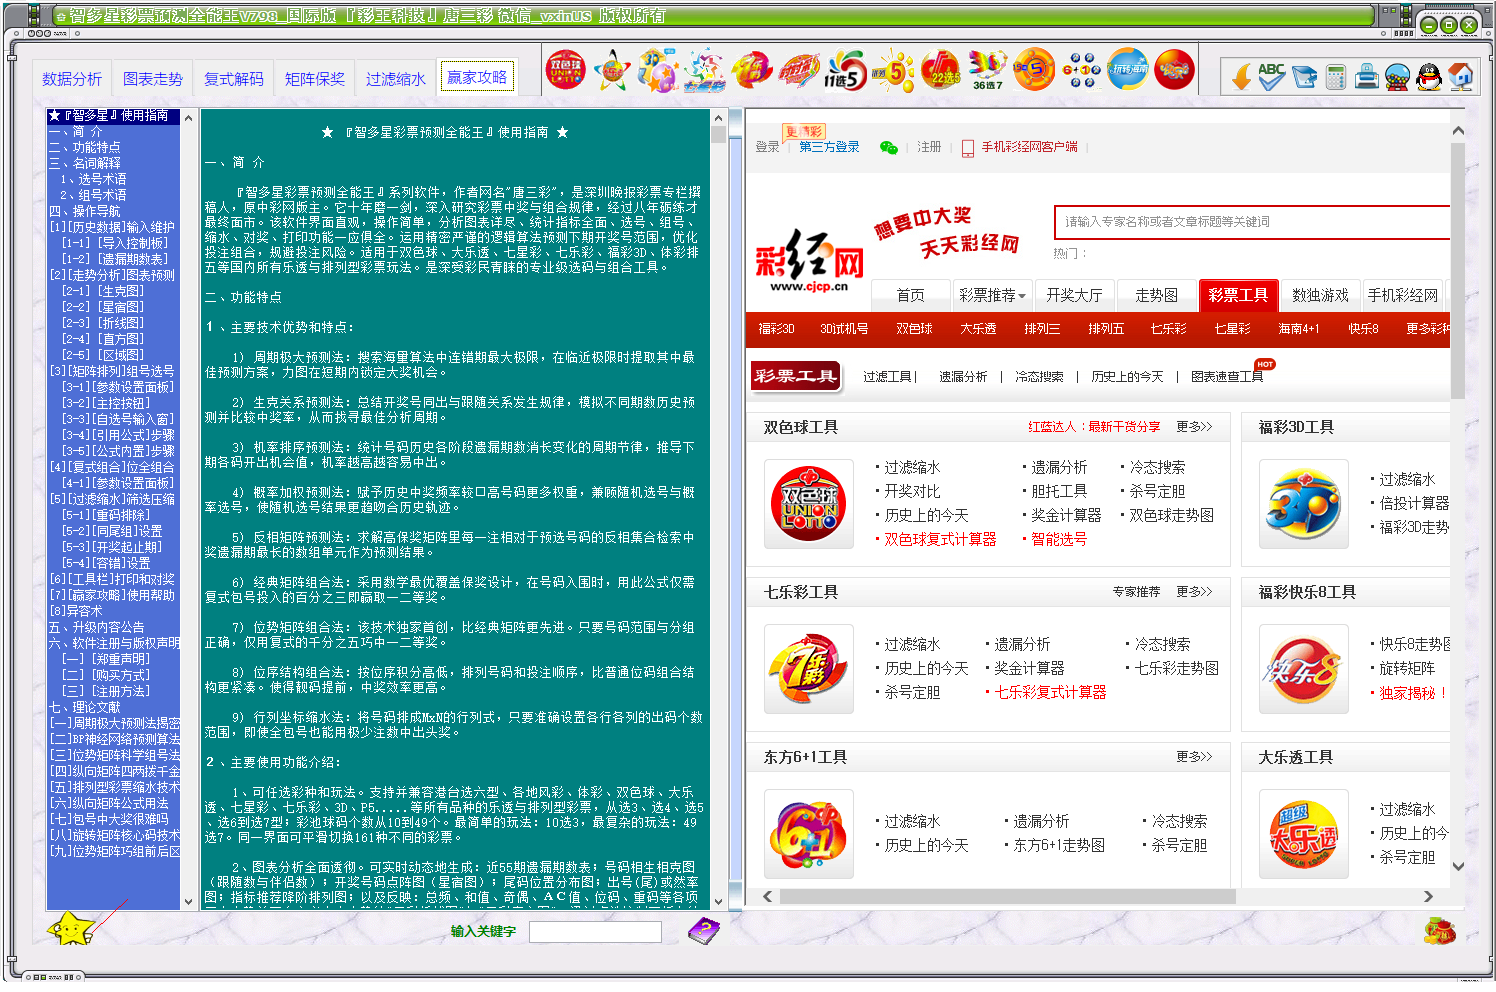Select [二] [购买方式] tree entry
Viewport: 1496px width, 992px height.
click(106, 675)
